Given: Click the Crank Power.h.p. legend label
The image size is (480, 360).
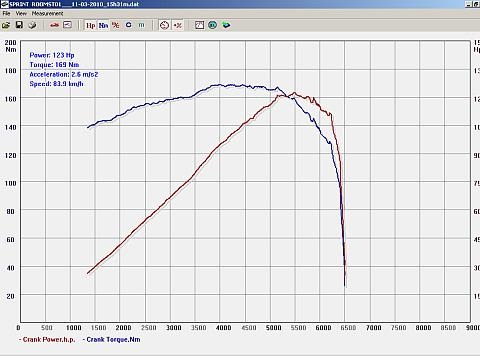Looking at the screenshot, I should point(49,340).
